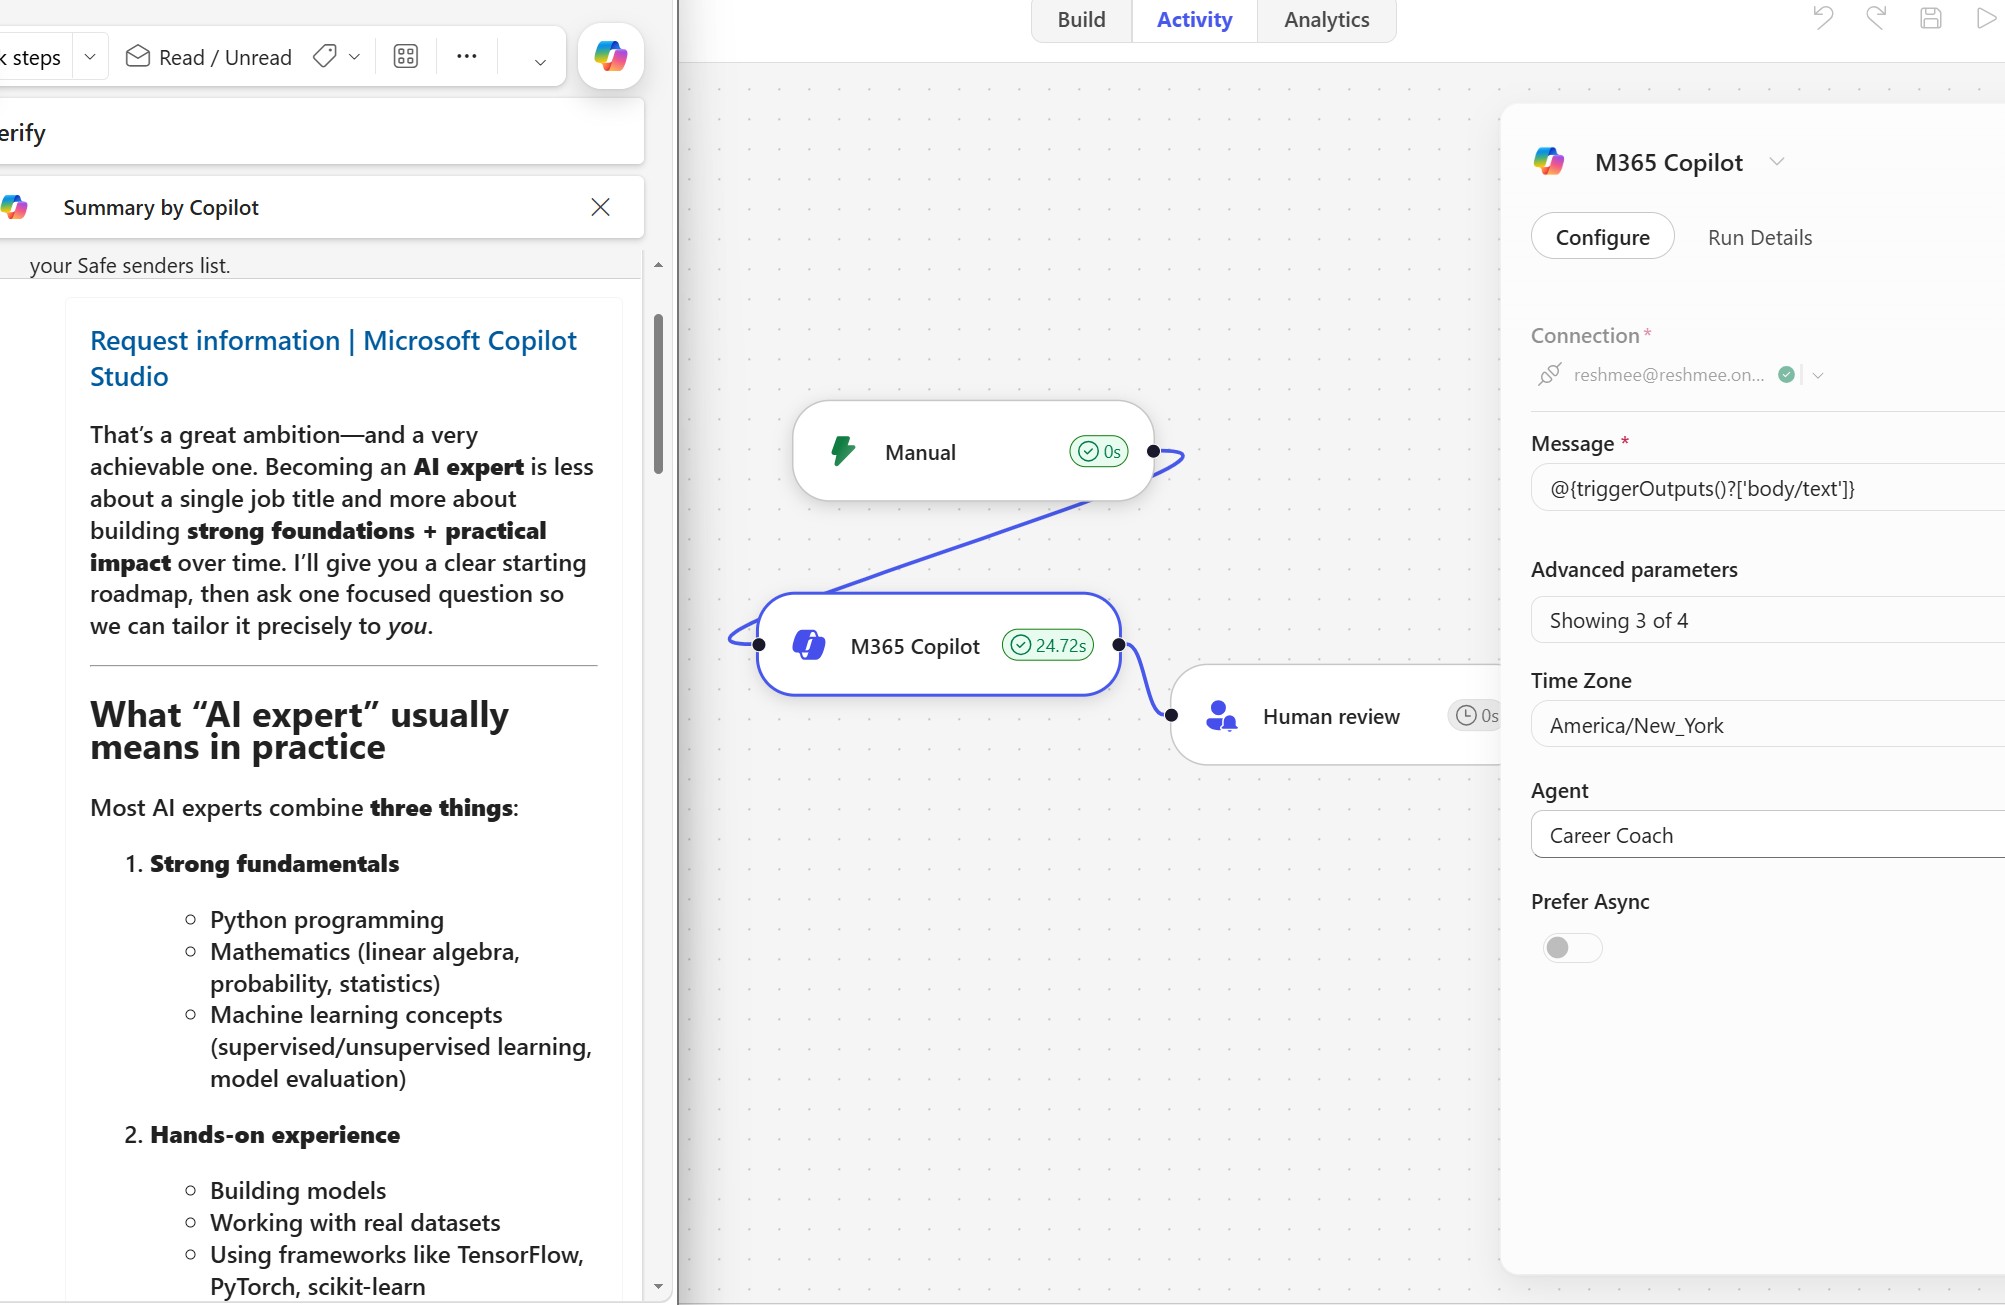Click the save disk icon
Image resolution: width=2005 pixels, height=1305 pixels.
click(1930, 18)
